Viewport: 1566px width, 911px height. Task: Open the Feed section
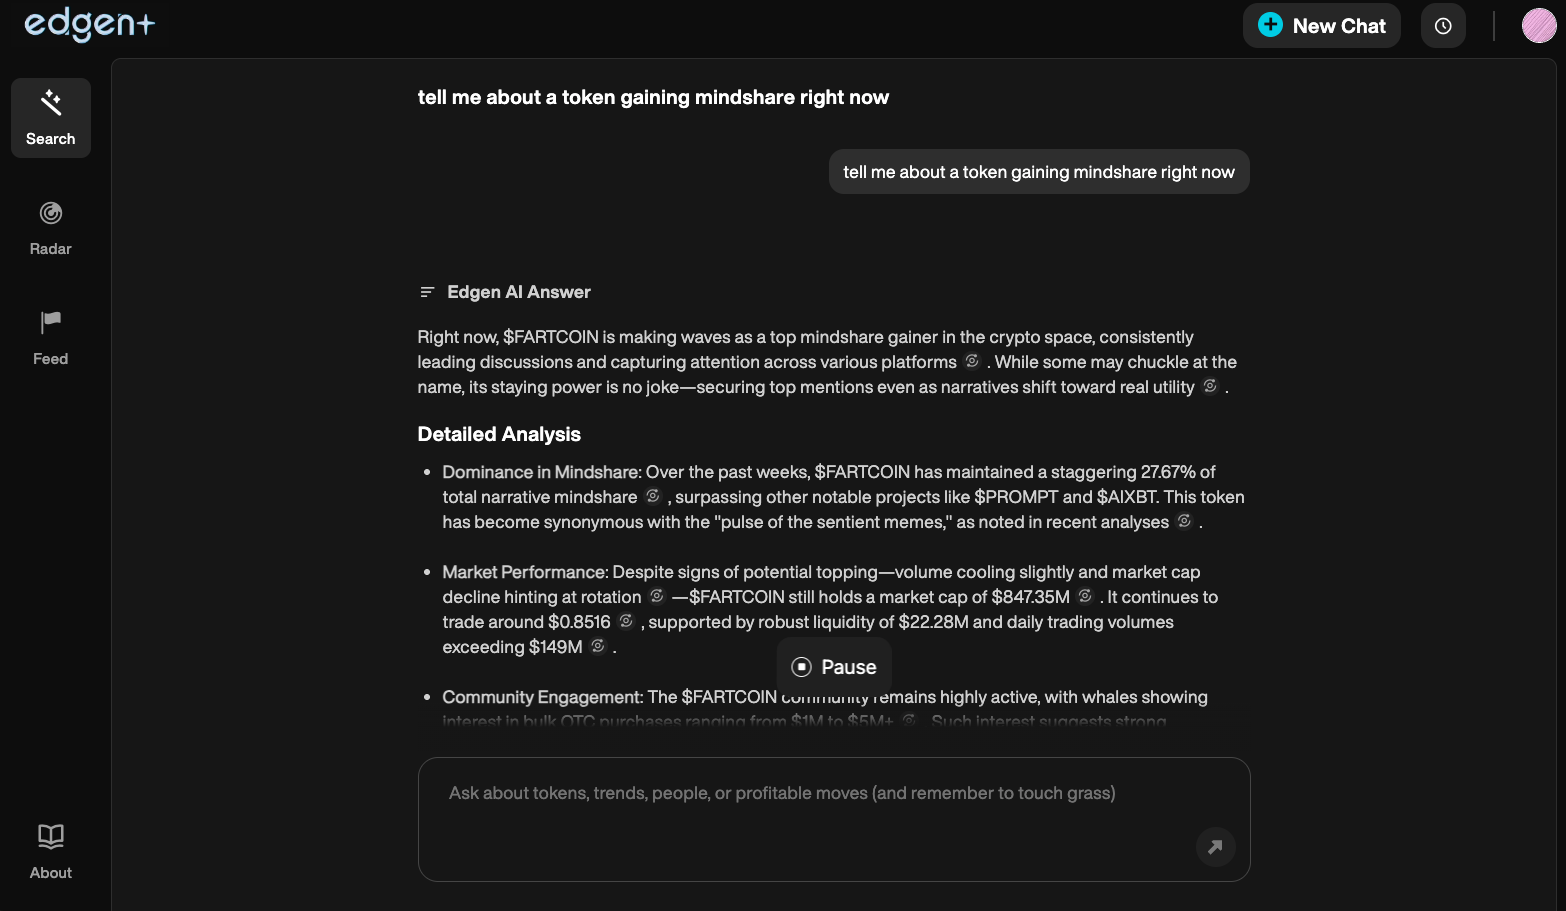50,337
